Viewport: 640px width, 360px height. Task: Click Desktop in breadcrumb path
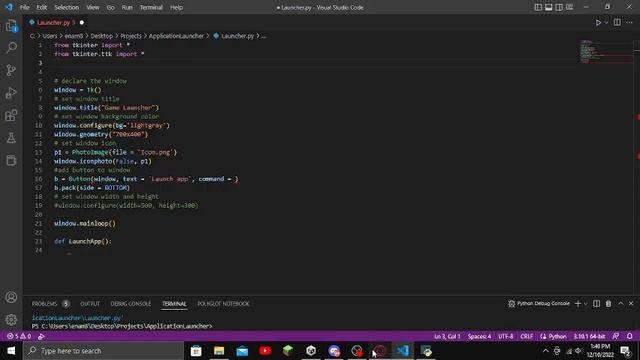(101, 36)
